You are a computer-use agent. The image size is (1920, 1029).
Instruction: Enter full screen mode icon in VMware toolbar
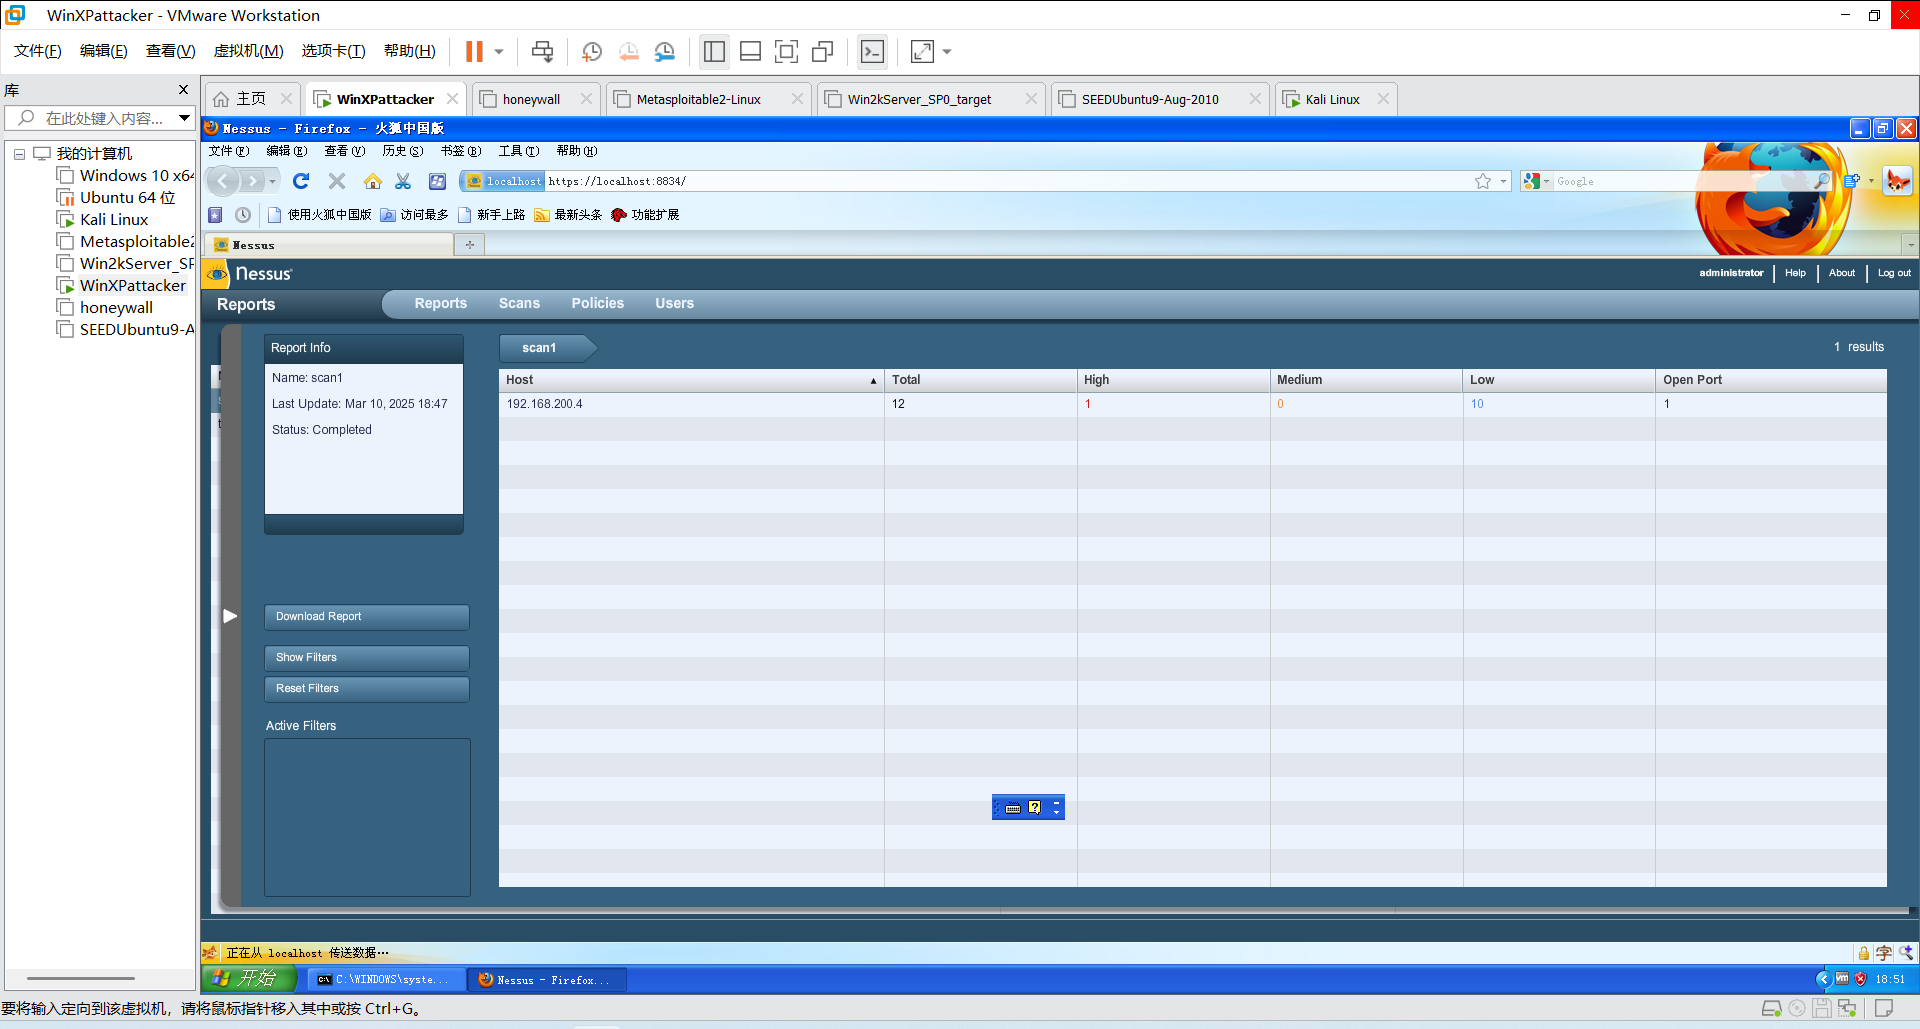click(787, 51)
